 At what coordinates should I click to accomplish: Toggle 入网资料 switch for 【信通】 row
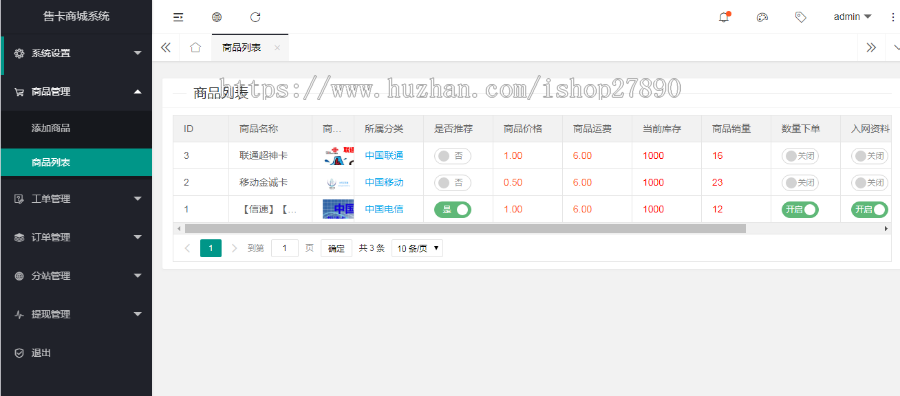(870, 209)
